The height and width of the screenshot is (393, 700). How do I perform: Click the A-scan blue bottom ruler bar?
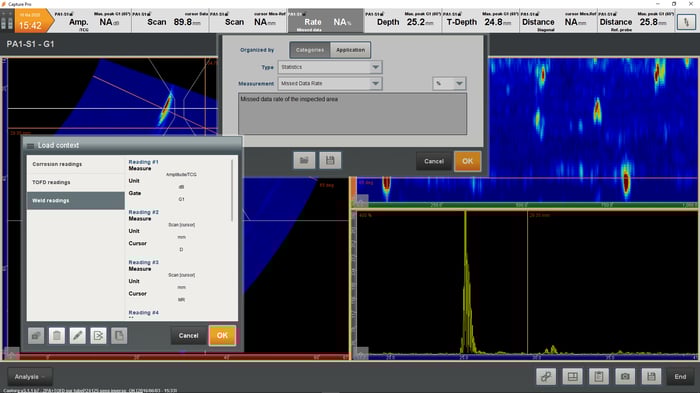pos(527,357)
